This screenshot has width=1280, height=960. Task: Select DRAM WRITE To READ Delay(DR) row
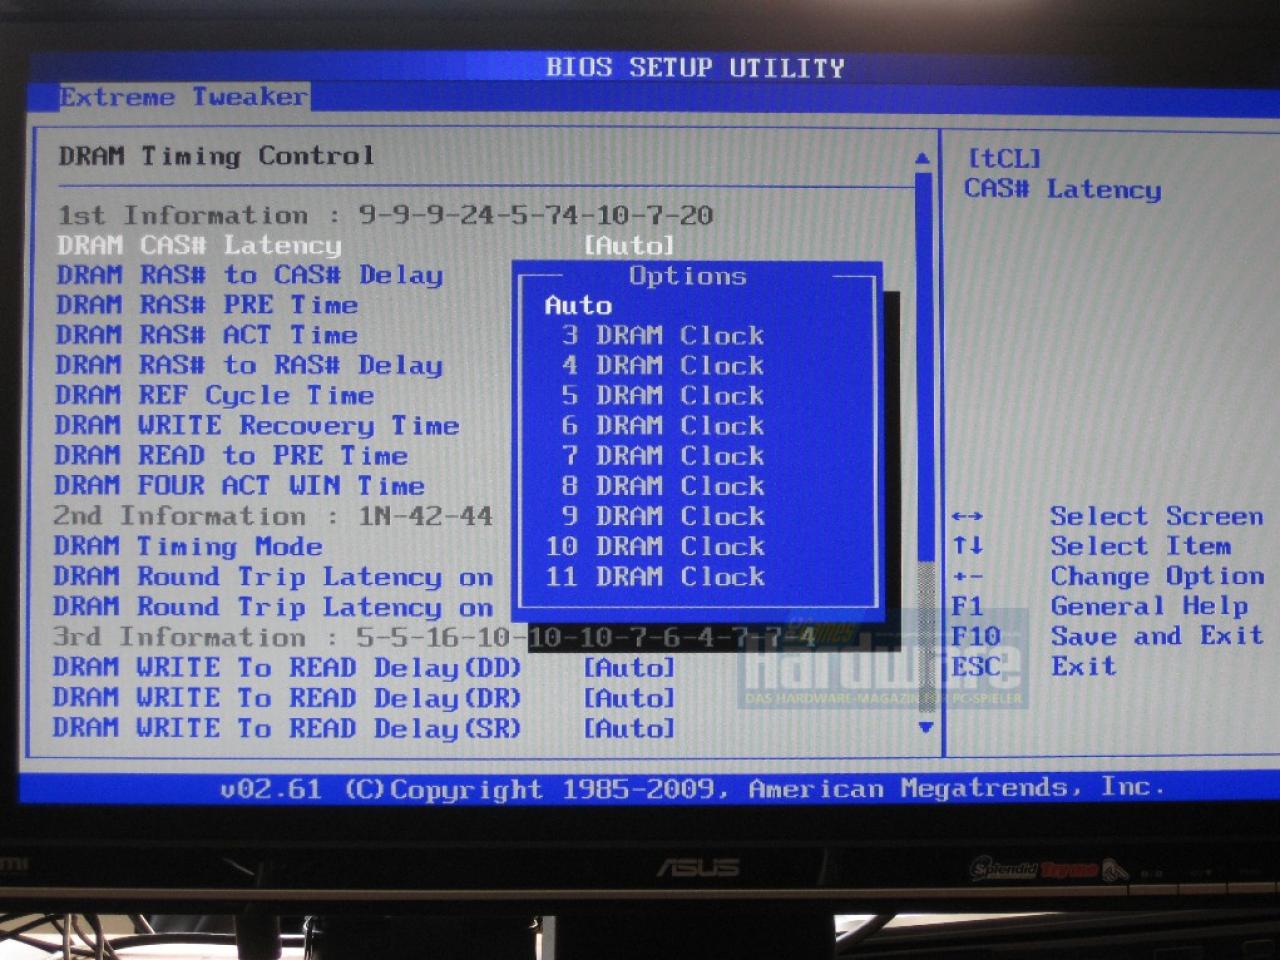[x=364, y=697]
